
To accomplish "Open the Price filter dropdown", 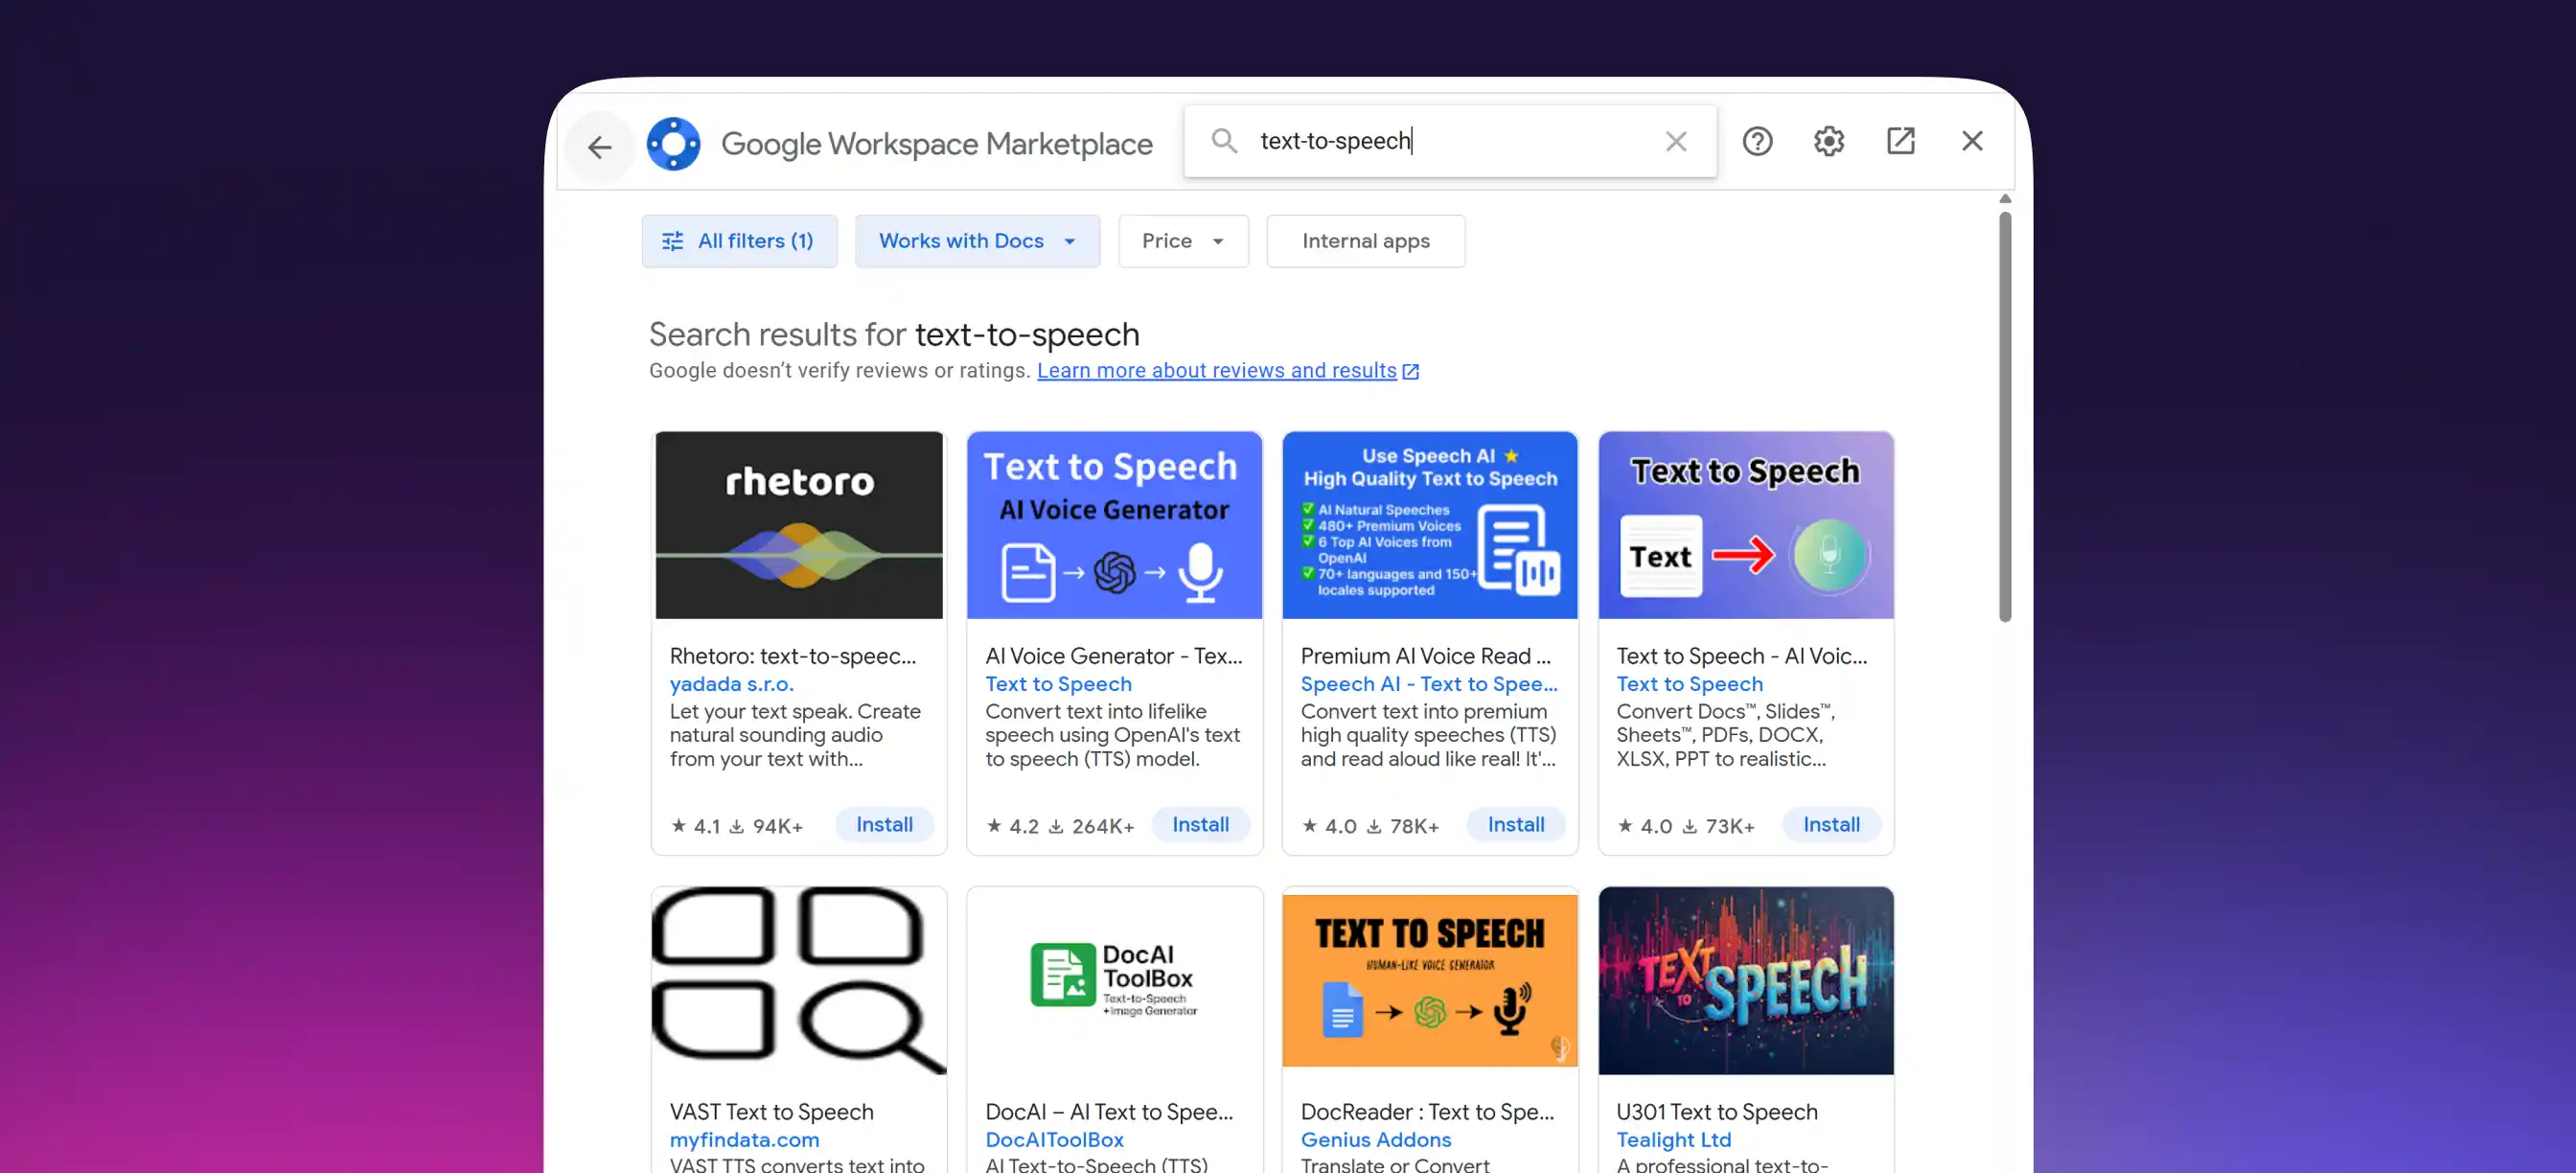I will click(1183, 241).
